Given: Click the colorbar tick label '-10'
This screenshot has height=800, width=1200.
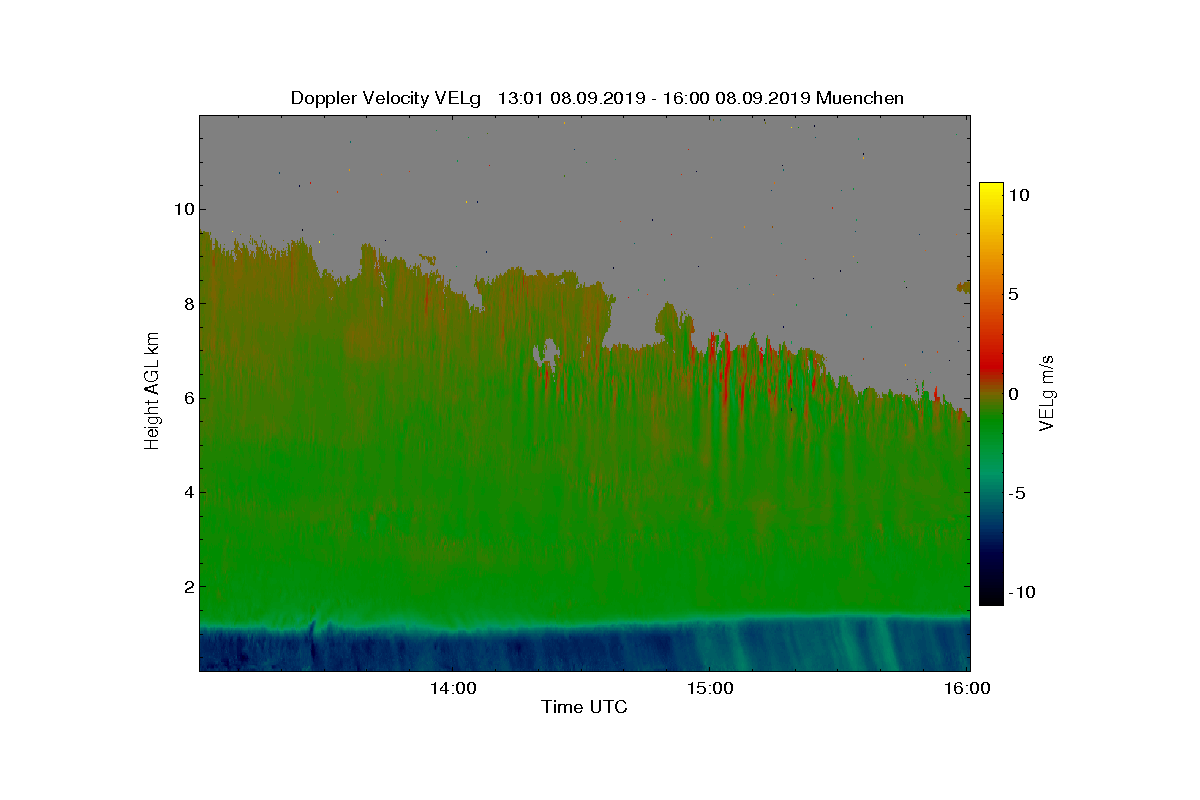Looking at the screenshot, I should tap(1020, 592).
